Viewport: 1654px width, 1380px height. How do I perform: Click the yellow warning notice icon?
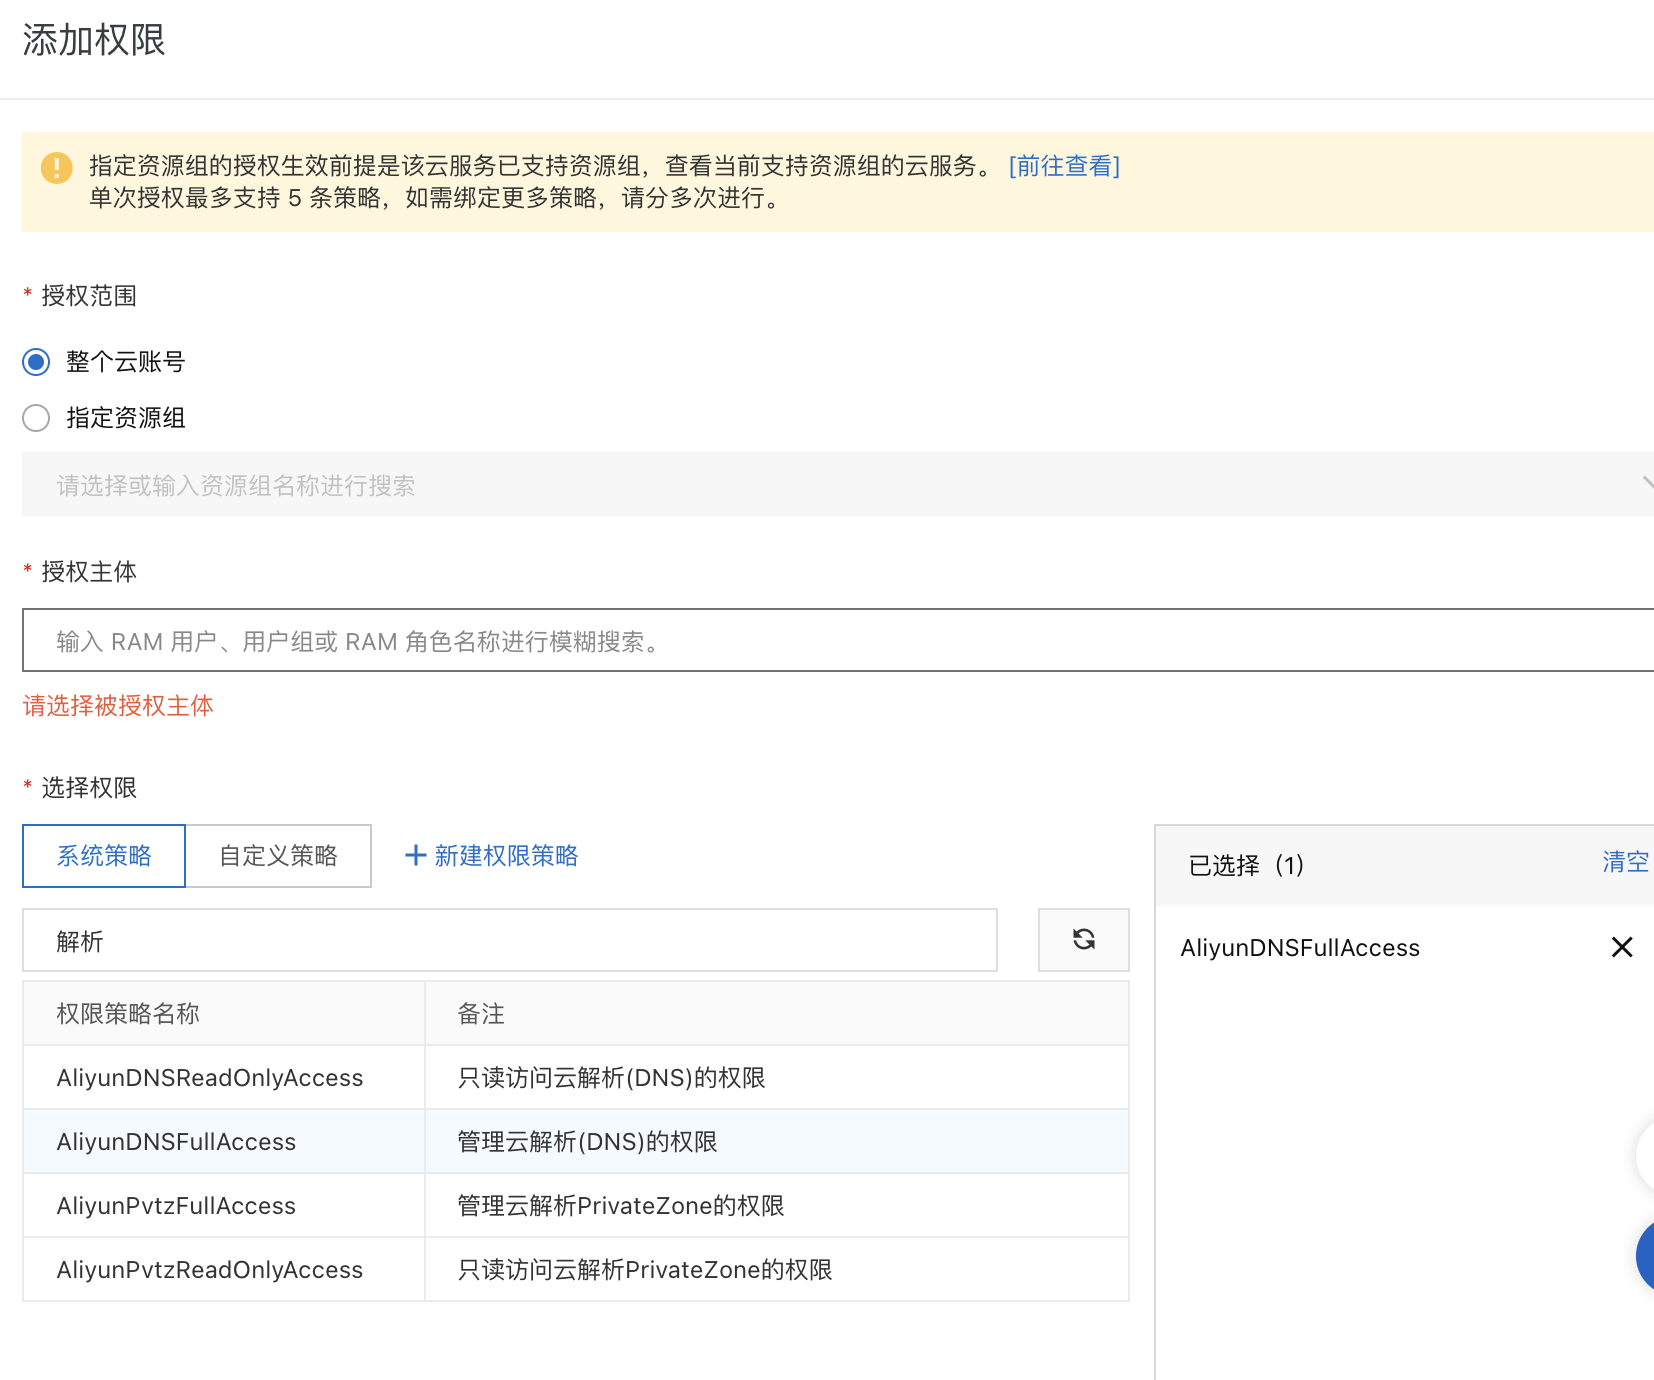coord(56,167)
